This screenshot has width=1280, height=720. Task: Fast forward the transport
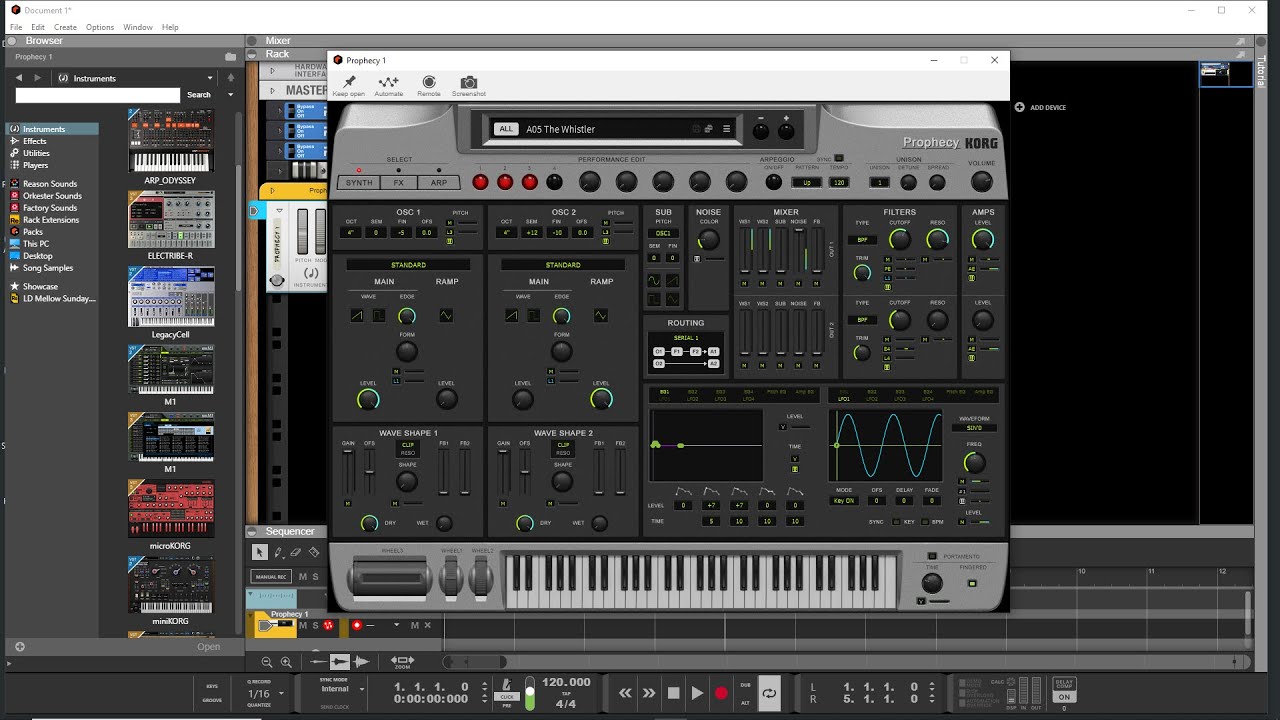tap(649, 693)
